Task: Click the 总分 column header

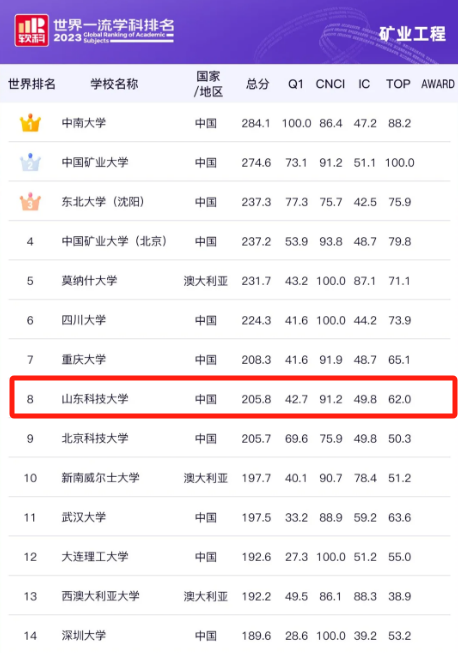Action: 257,84
